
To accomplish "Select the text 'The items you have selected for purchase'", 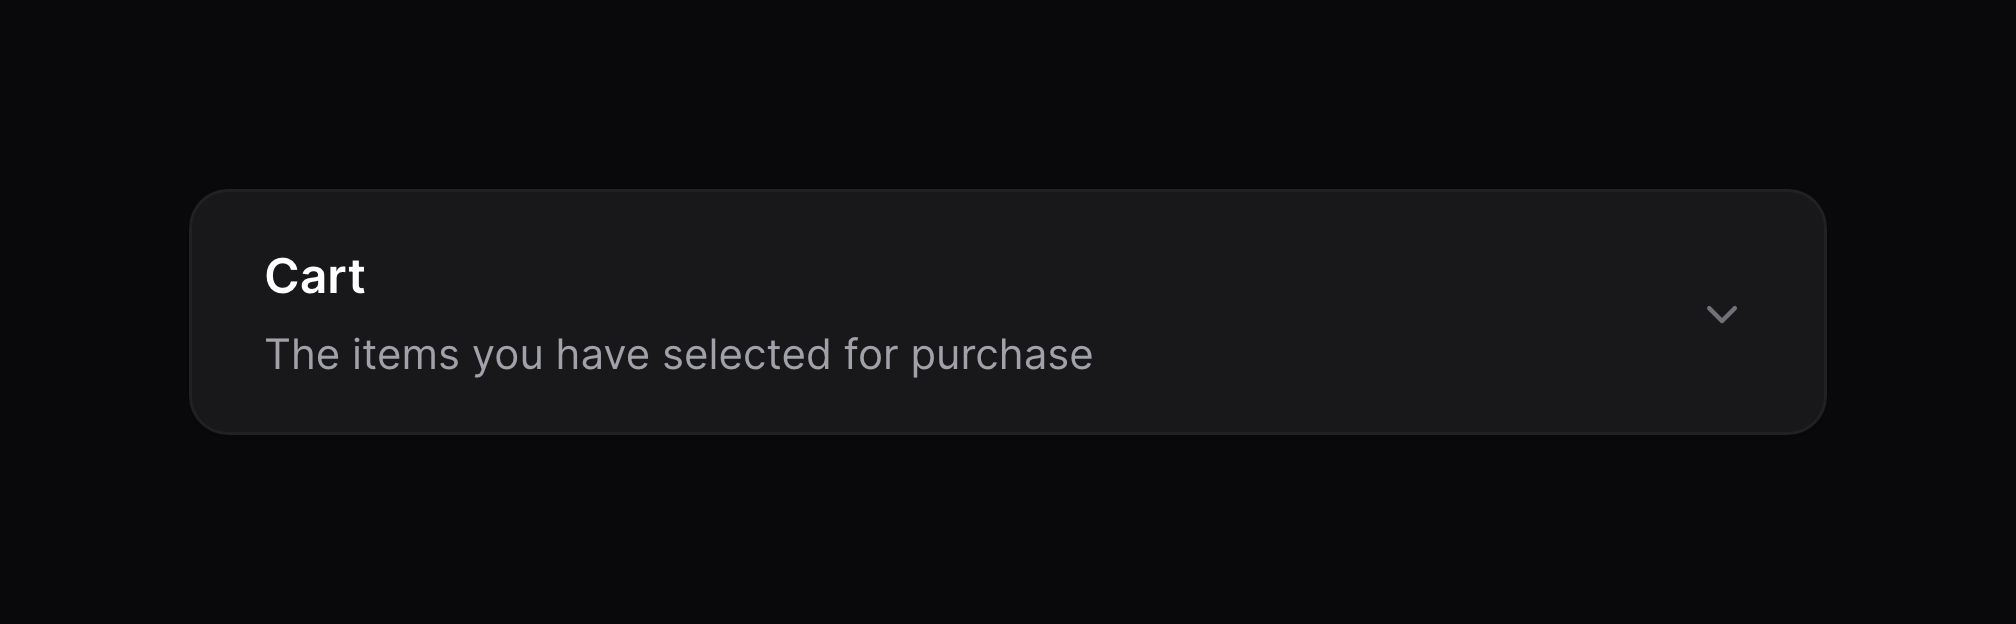I will tap(679, 355).
